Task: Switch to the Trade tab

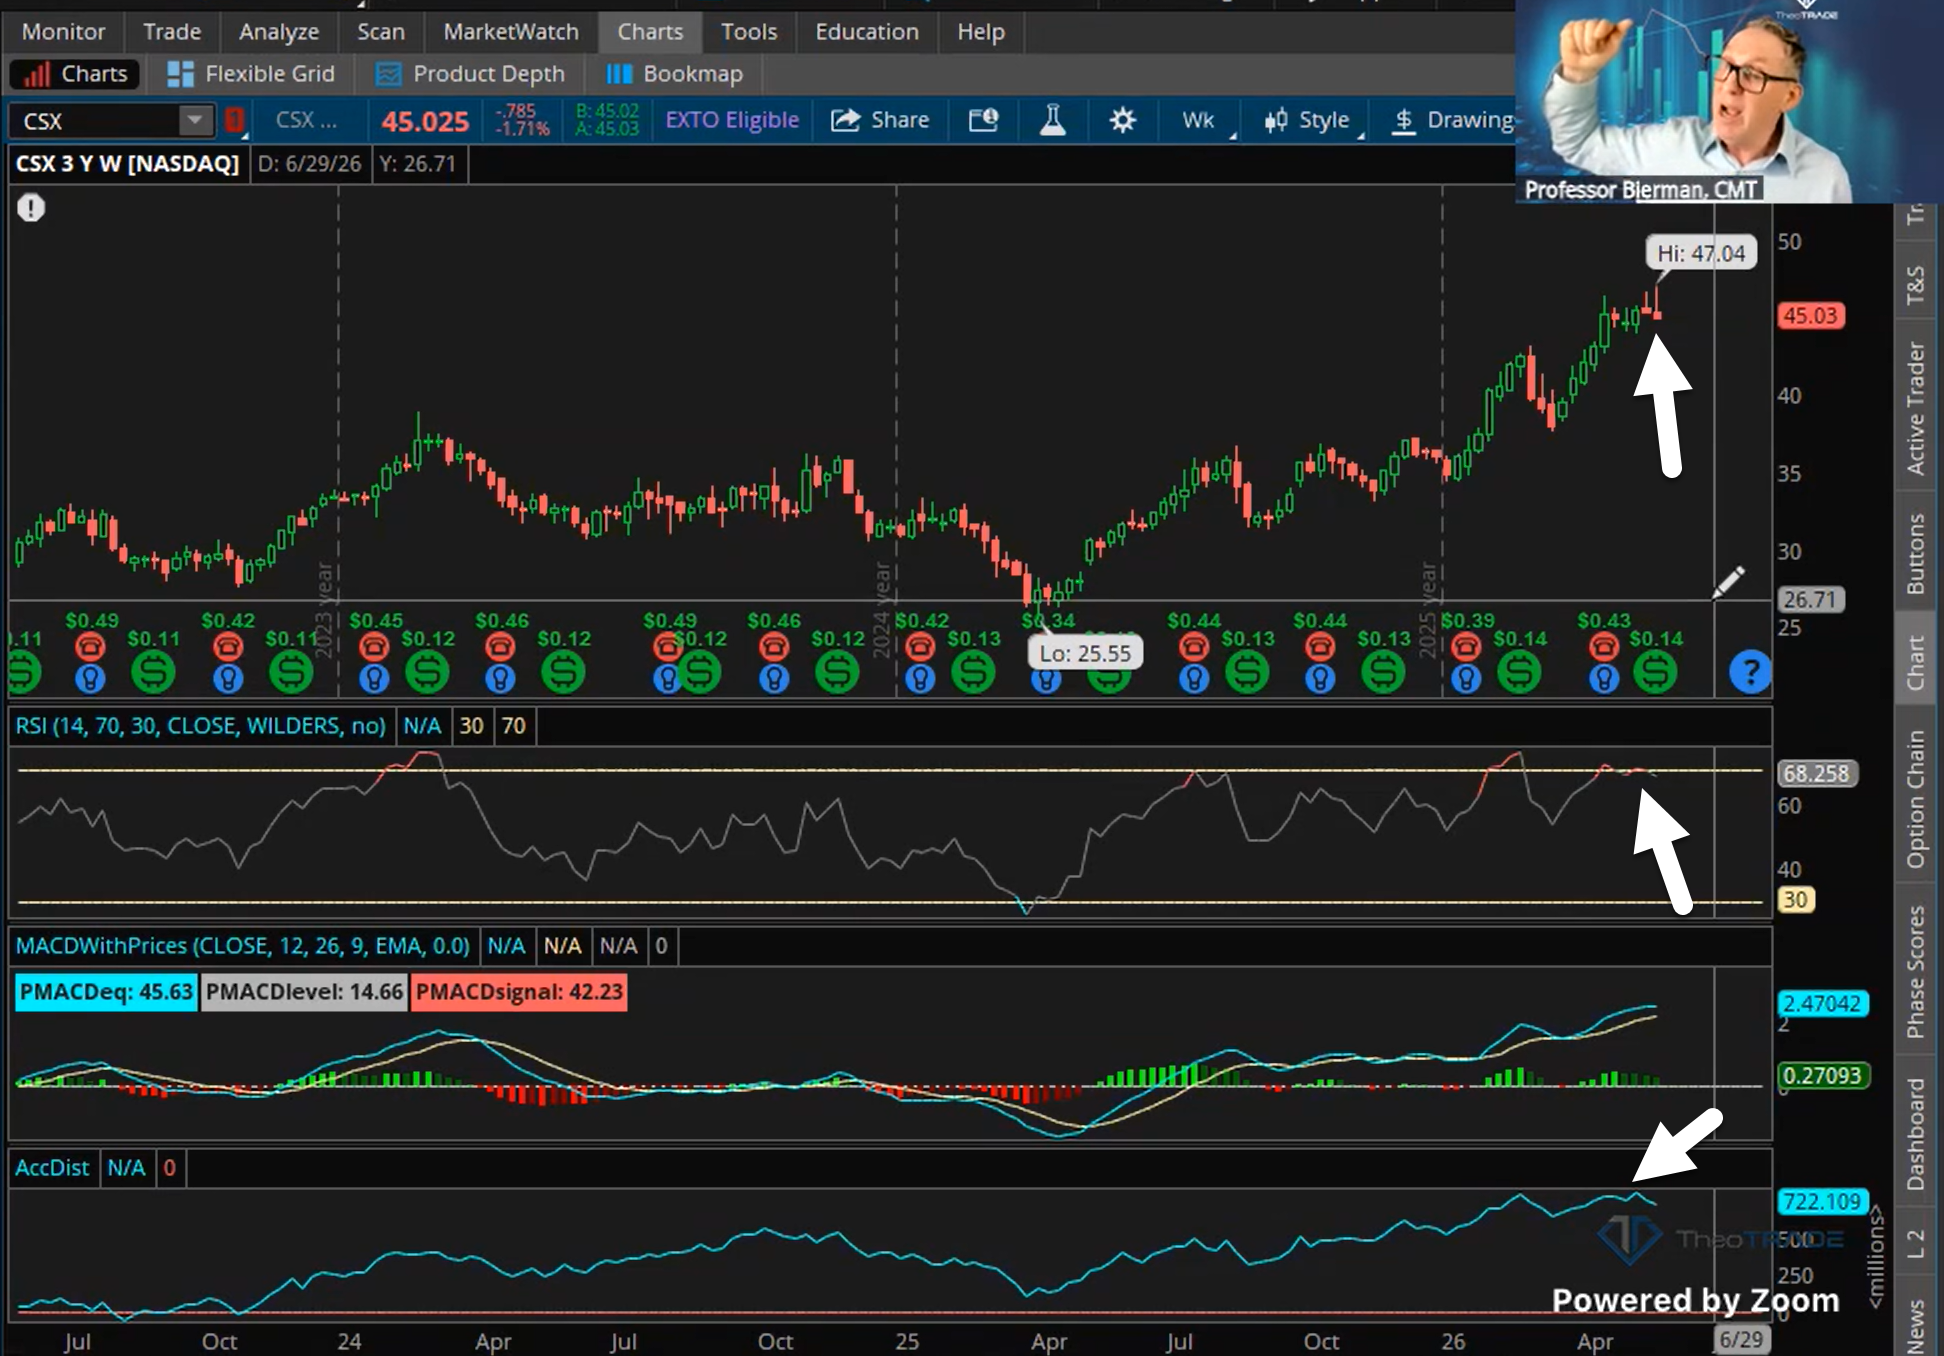Action: click(172, 32)
